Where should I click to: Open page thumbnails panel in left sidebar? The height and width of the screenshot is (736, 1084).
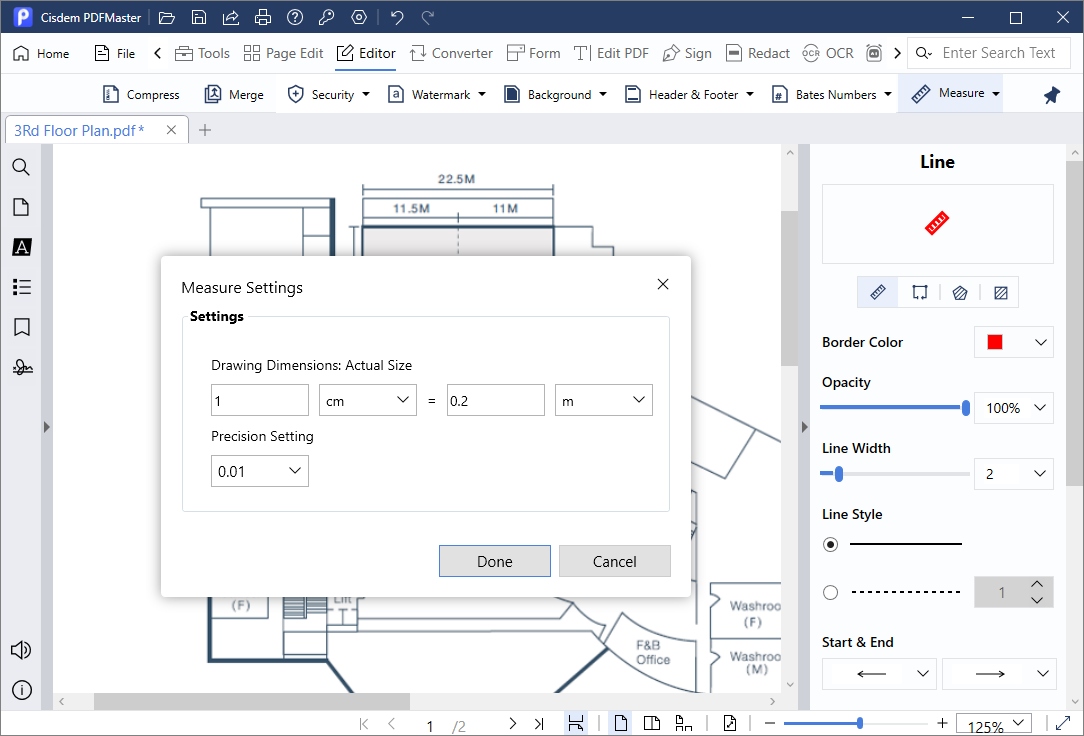coord(21,207)
